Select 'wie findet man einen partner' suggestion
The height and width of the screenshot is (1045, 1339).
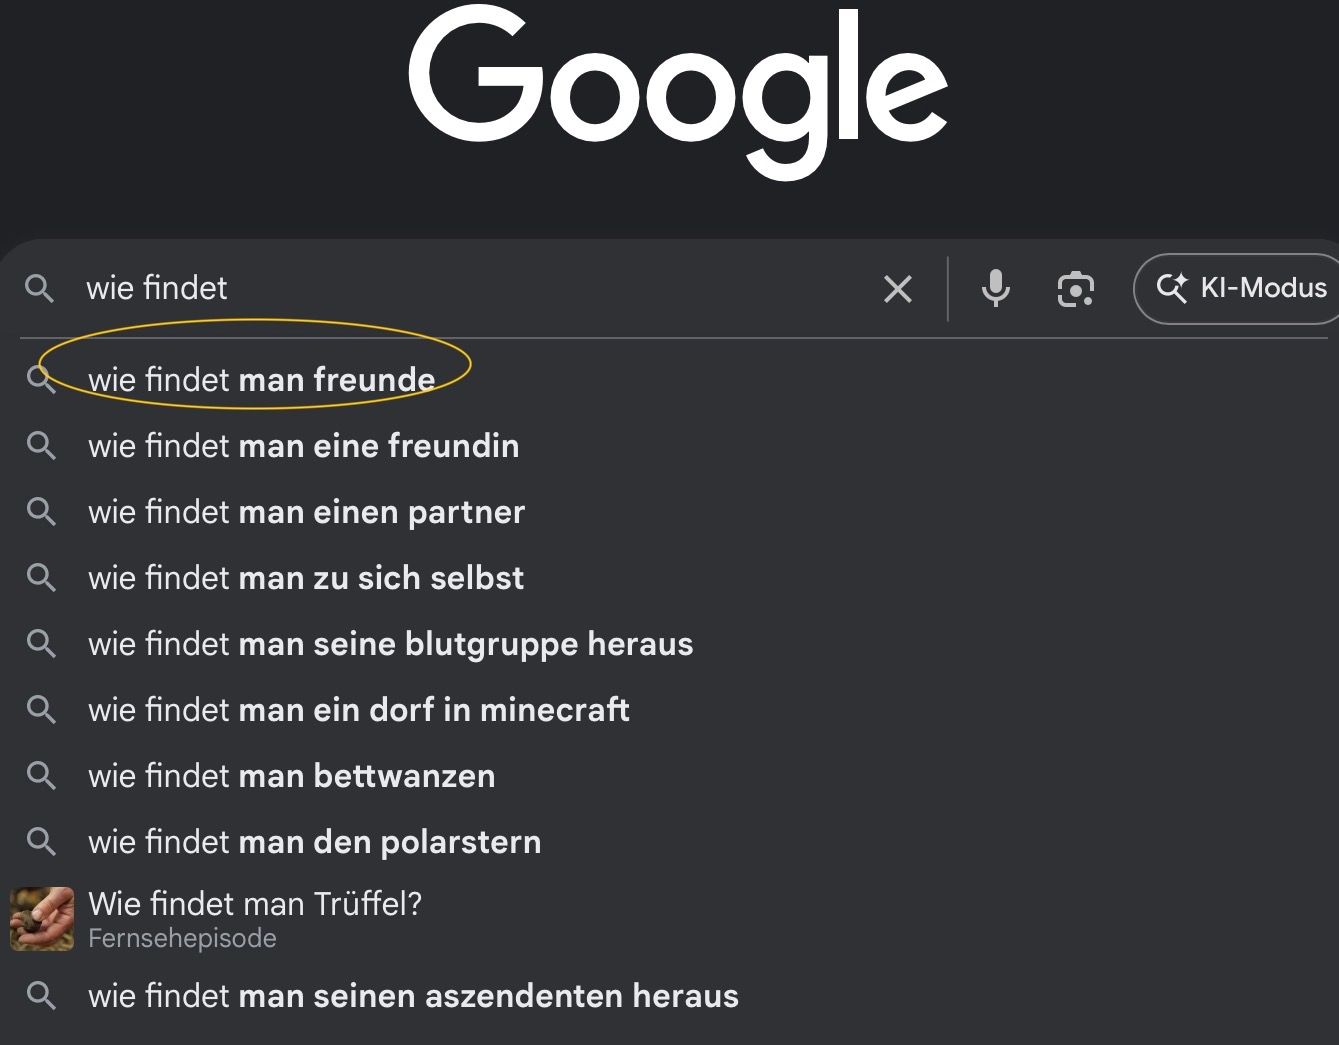click(x=306, y=512)
